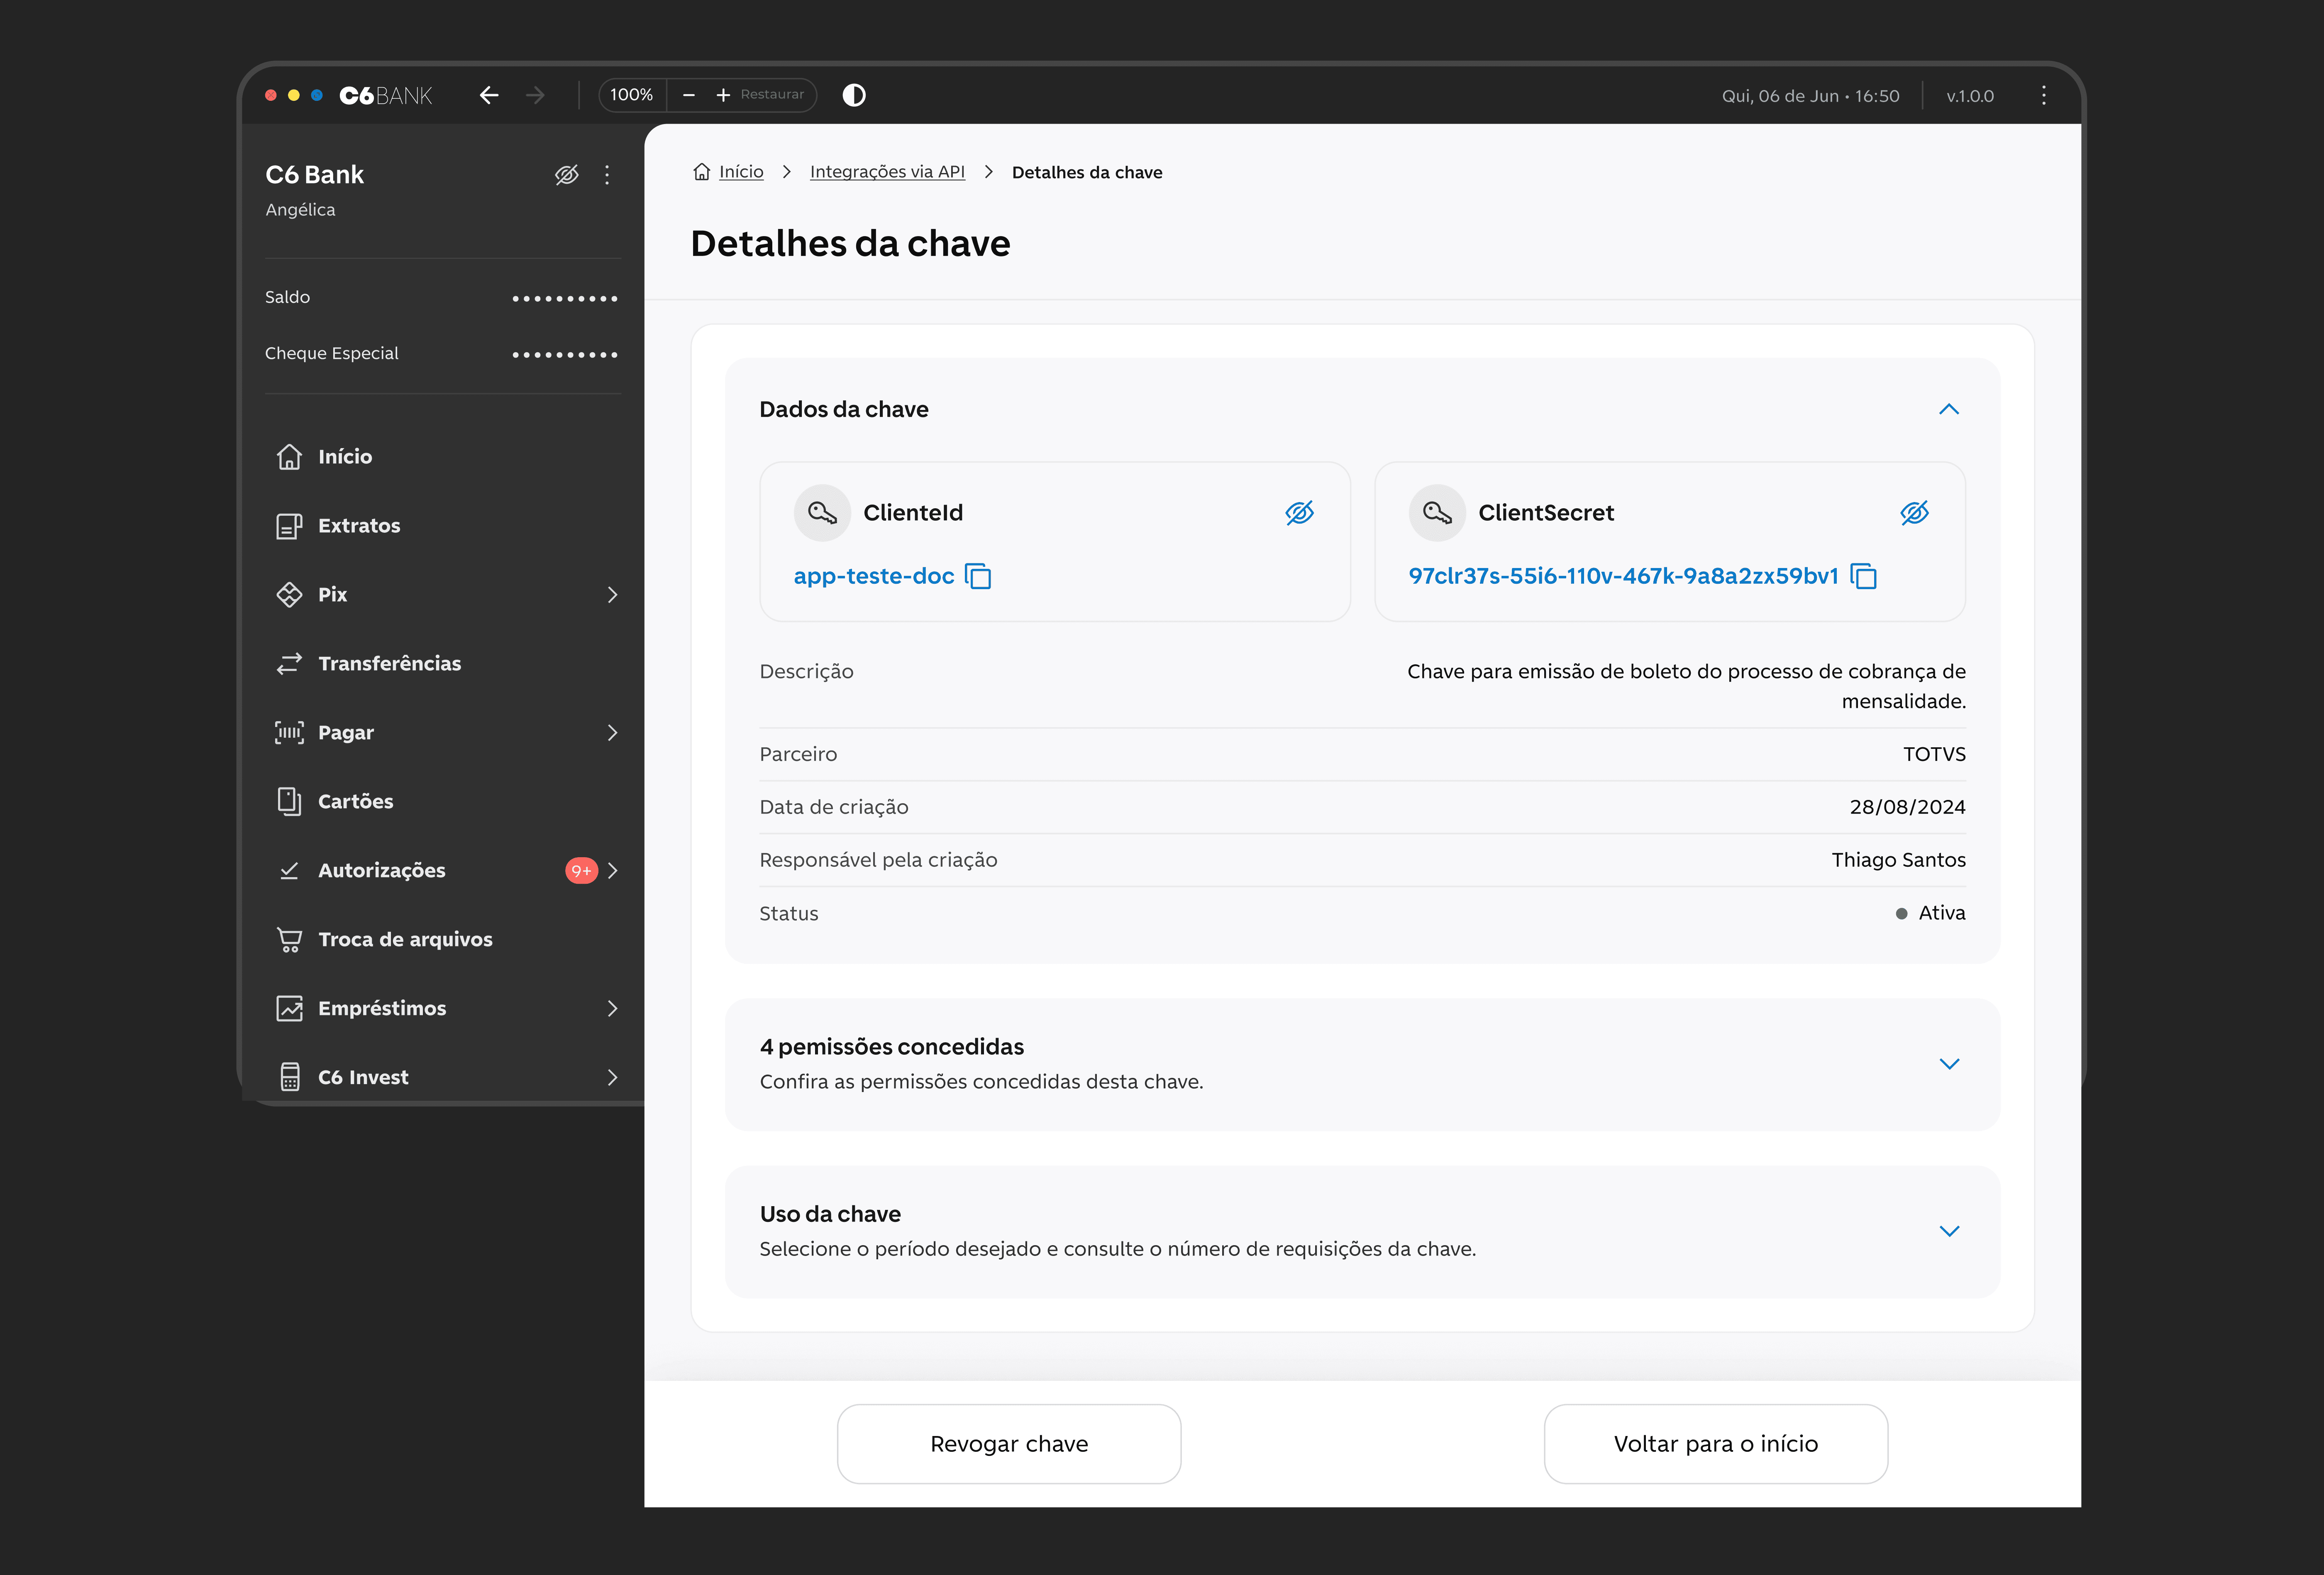
Task: Click the back navigation arrow
Action: pos(489,95)
